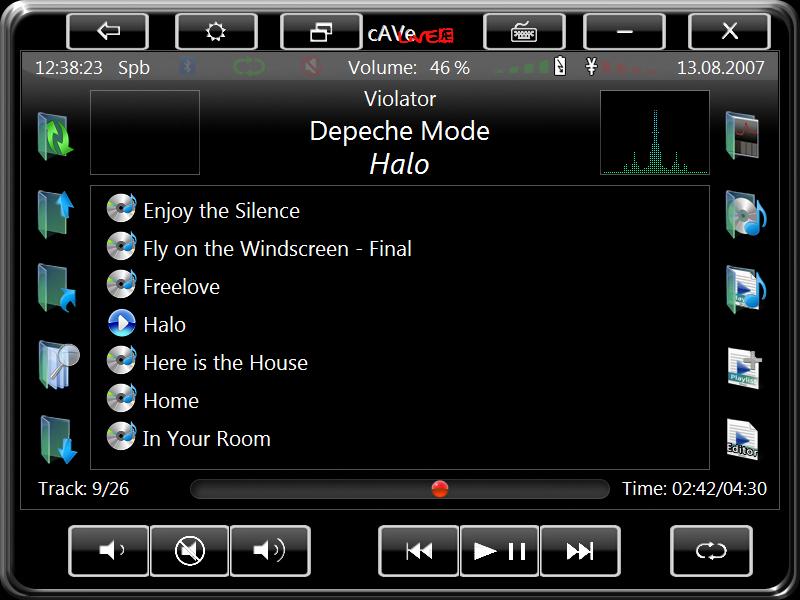Image resolution: width=800 pixels, height=600 pixels.
Task: Go up a folder with blue up-arrow icon
Action: click(56, 214)
